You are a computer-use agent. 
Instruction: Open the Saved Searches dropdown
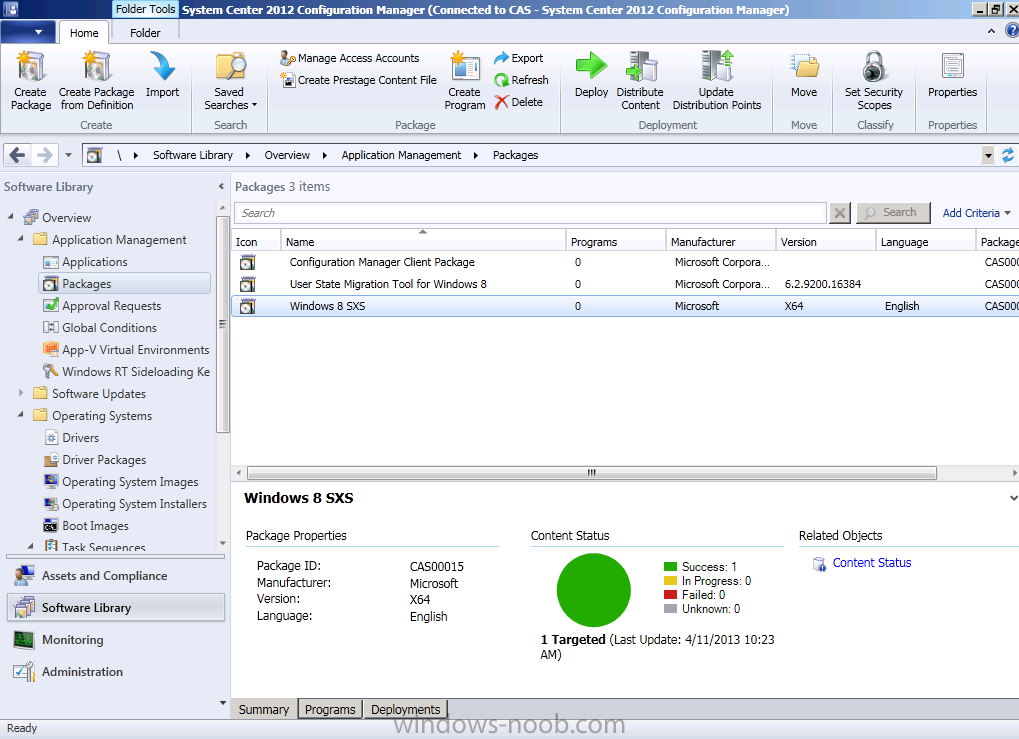(231, 81)
